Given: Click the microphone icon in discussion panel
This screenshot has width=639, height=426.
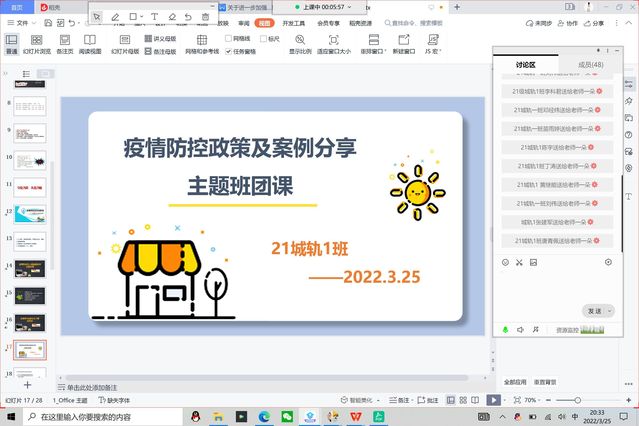Looking at the screenshot, I should point(506,329).
